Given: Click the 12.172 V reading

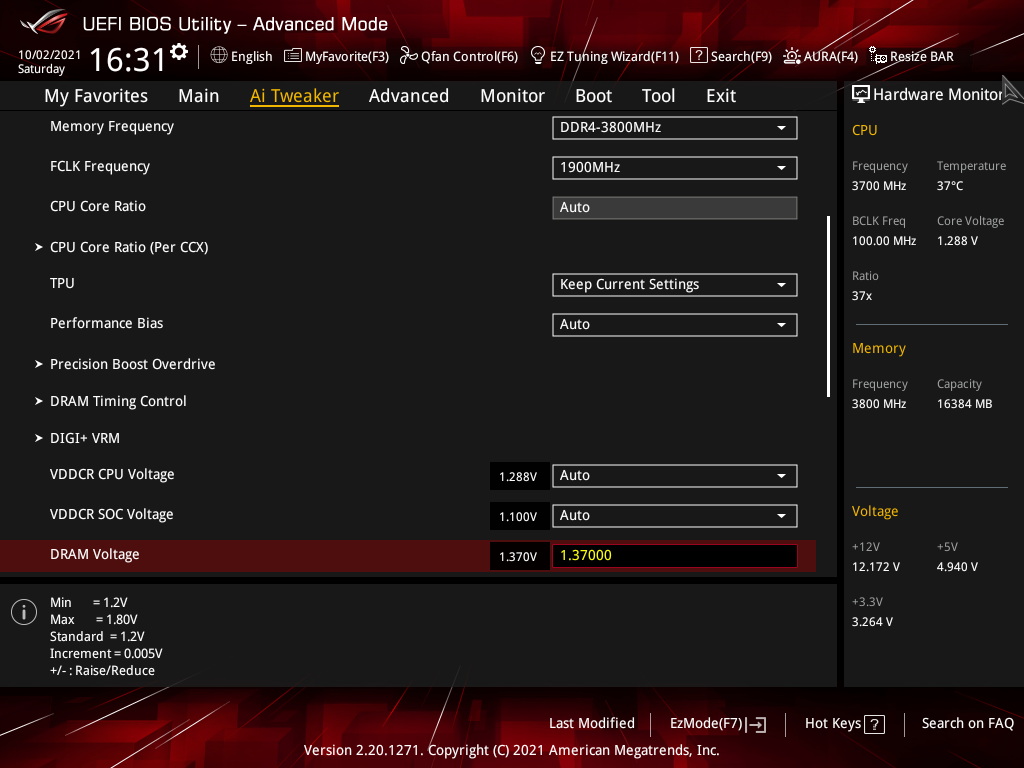Looking at the screenshot, I should (876, 567).
